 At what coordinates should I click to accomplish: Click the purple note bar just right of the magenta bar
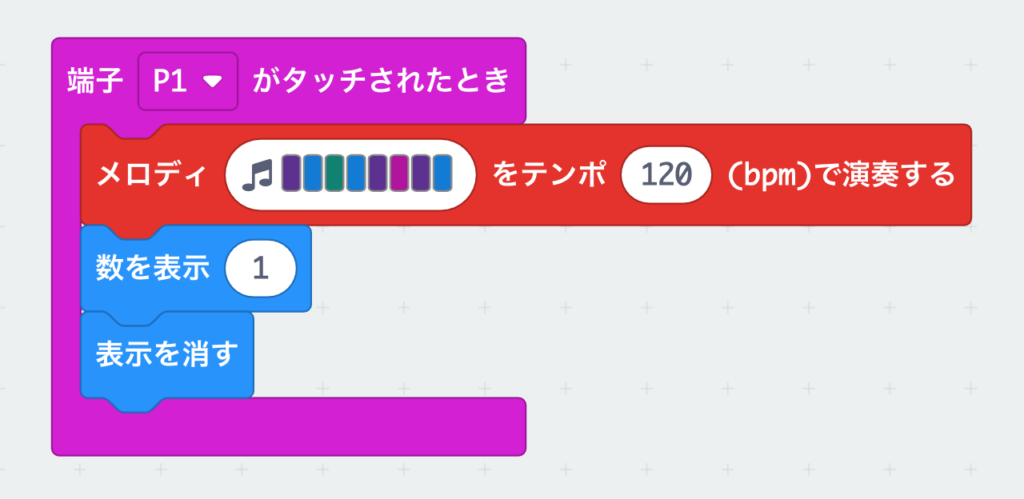420,175
